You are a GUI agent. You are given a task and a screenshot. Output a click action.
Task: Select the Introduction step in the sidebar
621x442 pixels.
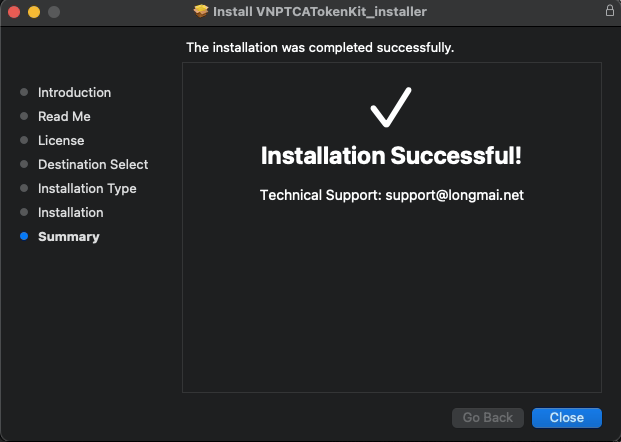(74, 93)
